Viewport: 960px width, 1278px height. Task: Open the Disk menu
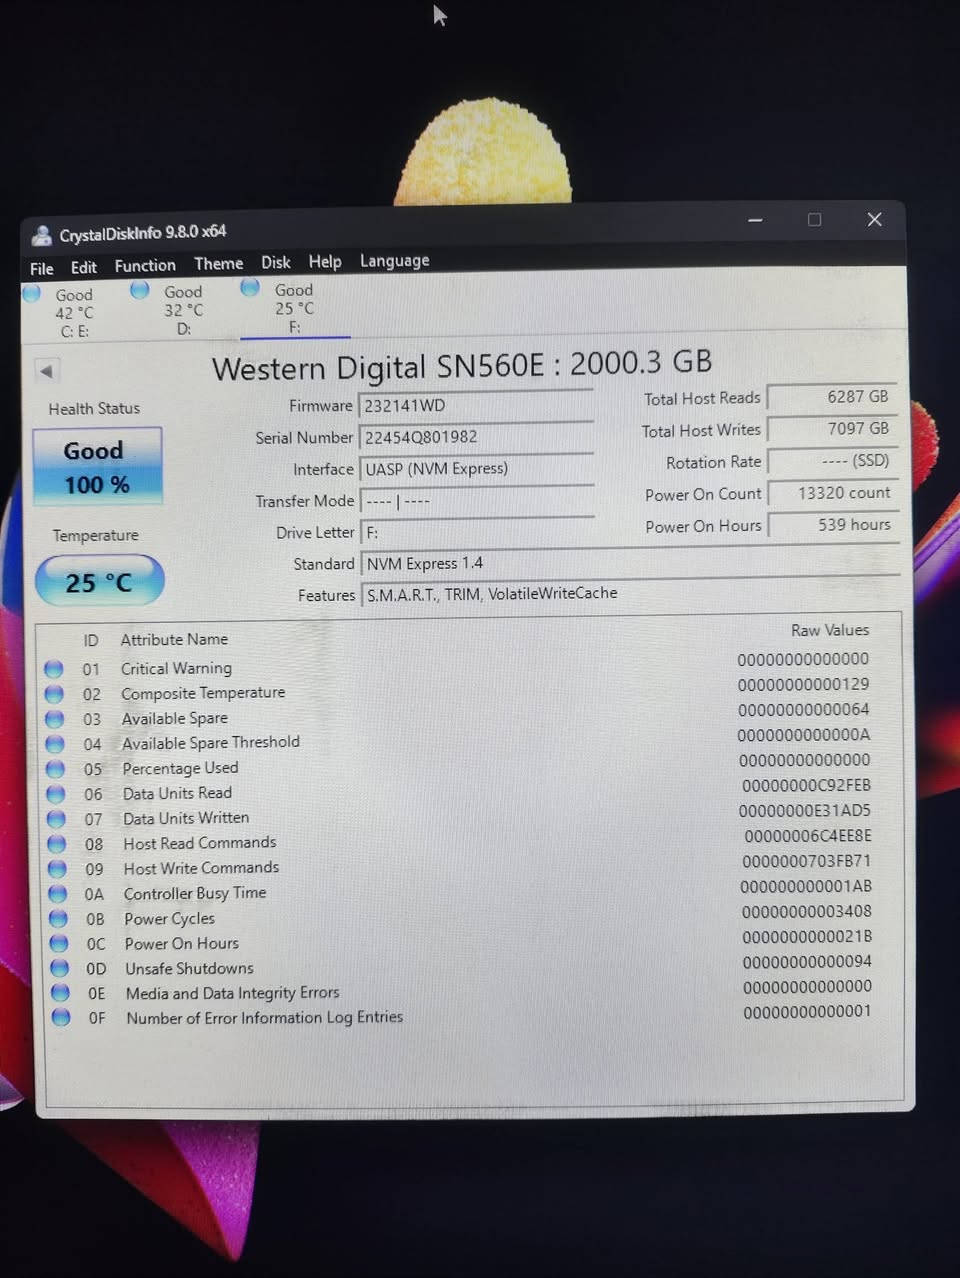click(275, 262)
